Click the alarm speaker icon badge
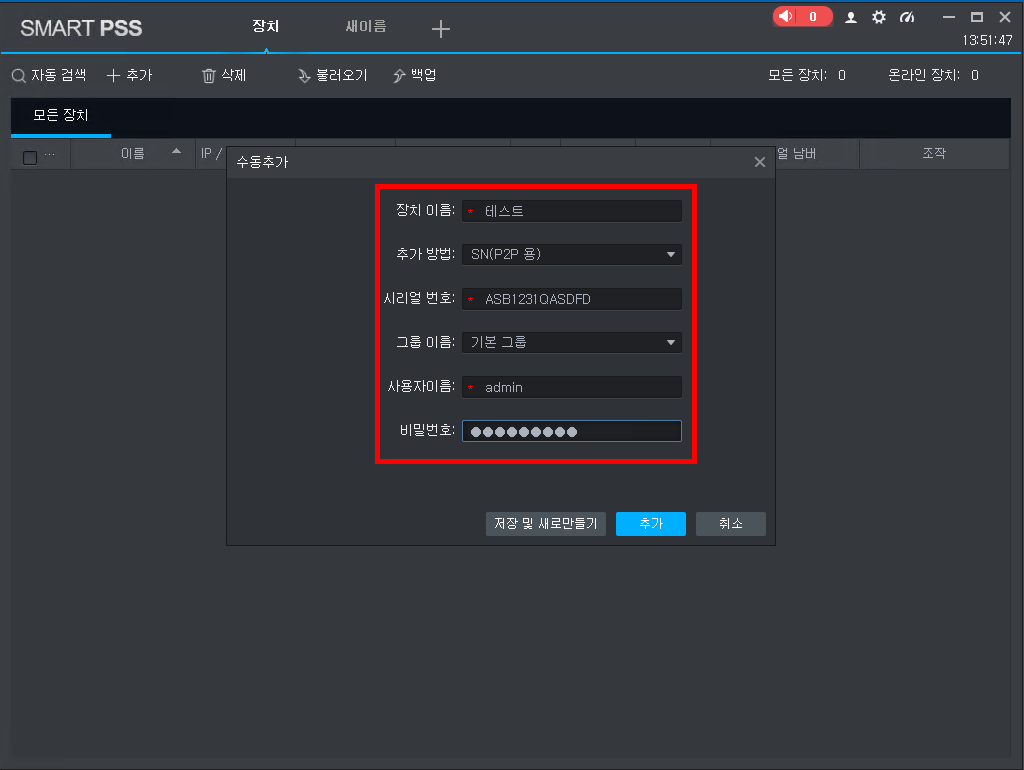1024x770 pixels. (x=786, y=16)
